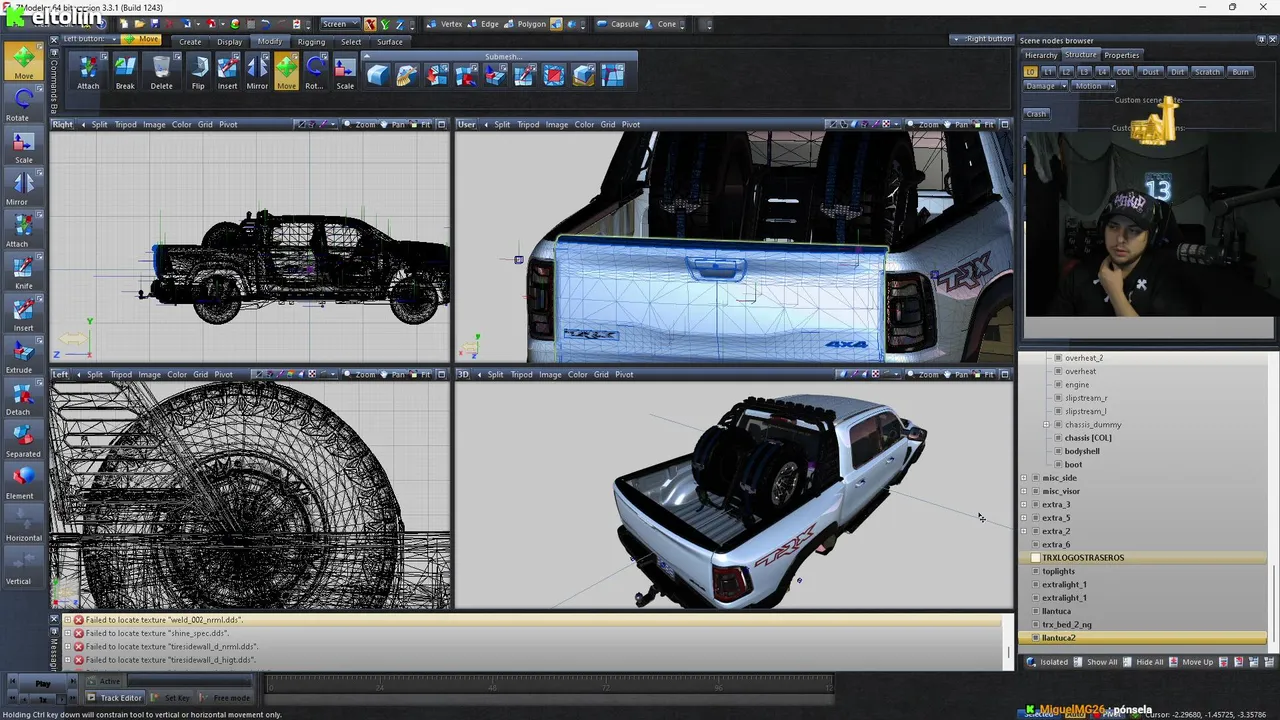Switch to the Display ribbon tab
Viewport: 1280px width, 720px height.
point(230,42)
